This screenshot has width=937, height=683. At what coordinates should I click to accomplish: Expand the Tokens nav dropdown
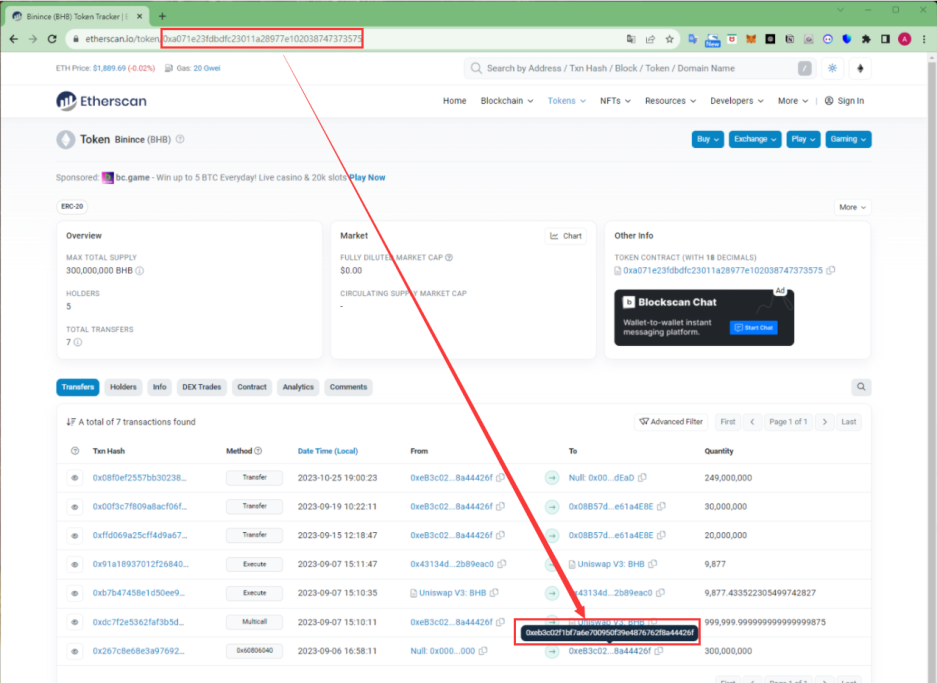tap(567, 101)
